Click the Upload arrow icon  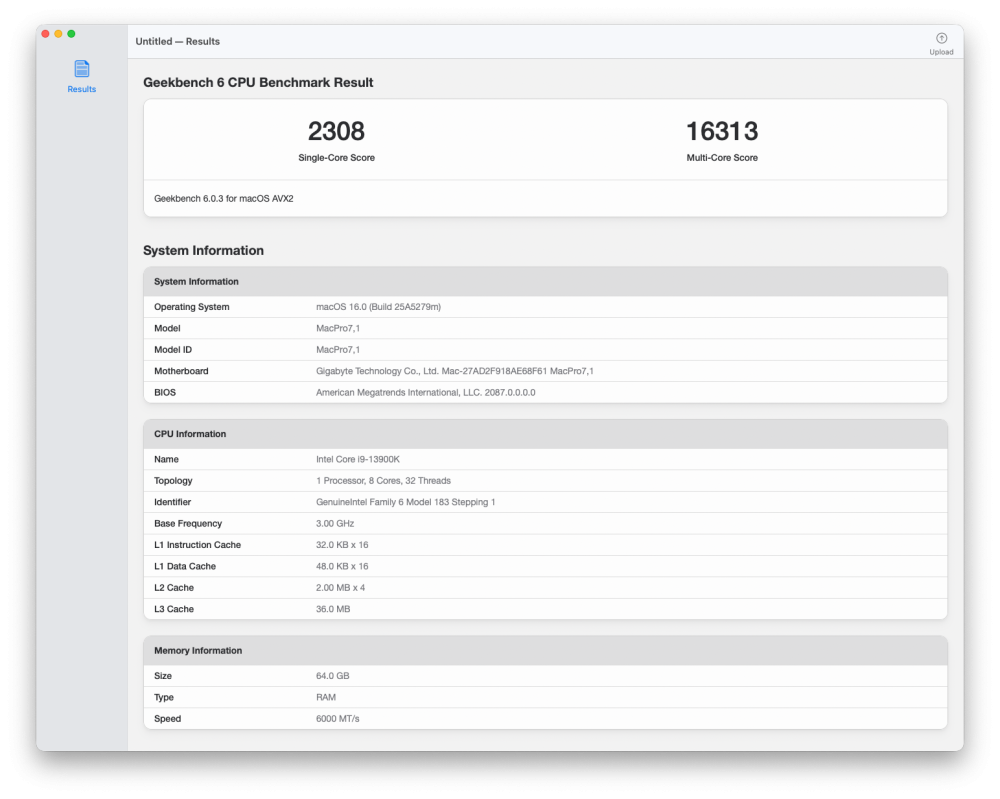[941, 38]
